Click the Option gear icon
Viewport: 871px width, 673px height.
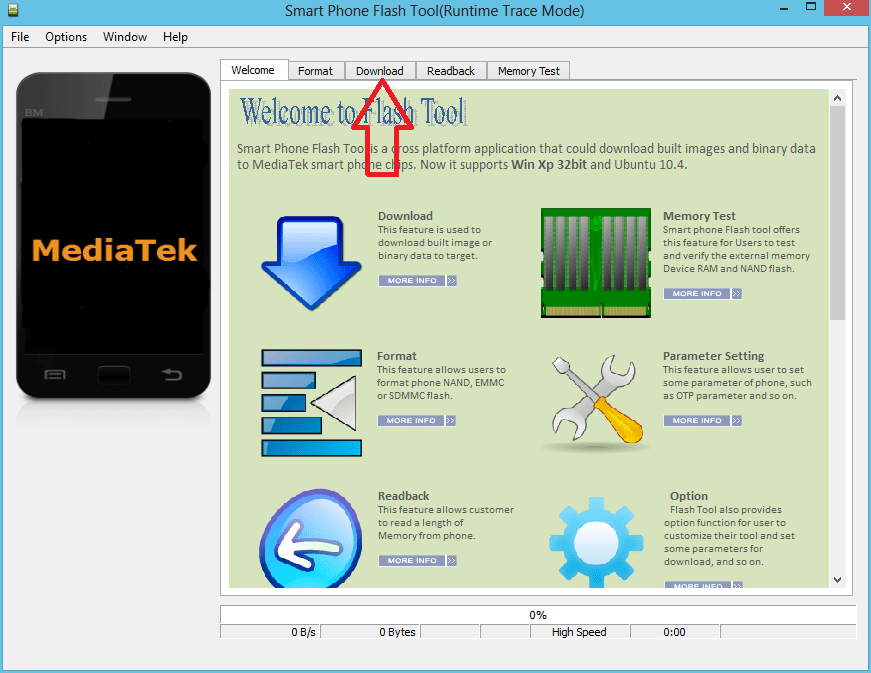point(596,543)
